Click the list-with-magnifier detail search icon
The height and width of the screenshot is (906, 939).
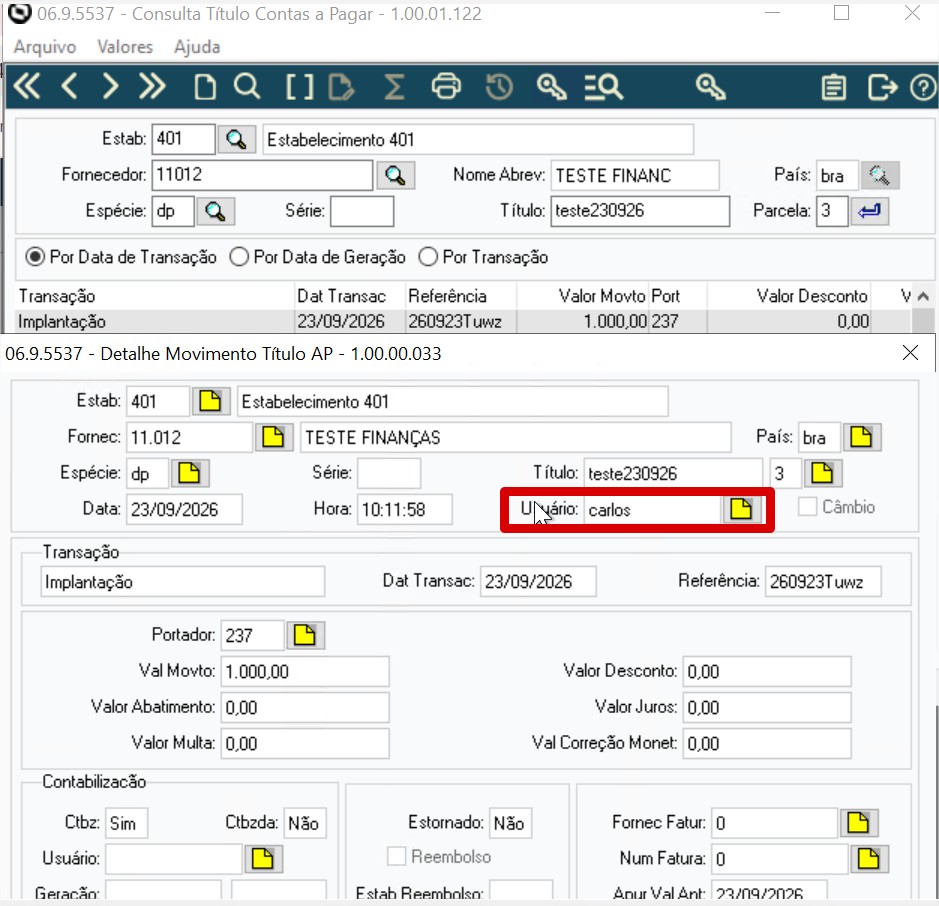coord(604,87)
